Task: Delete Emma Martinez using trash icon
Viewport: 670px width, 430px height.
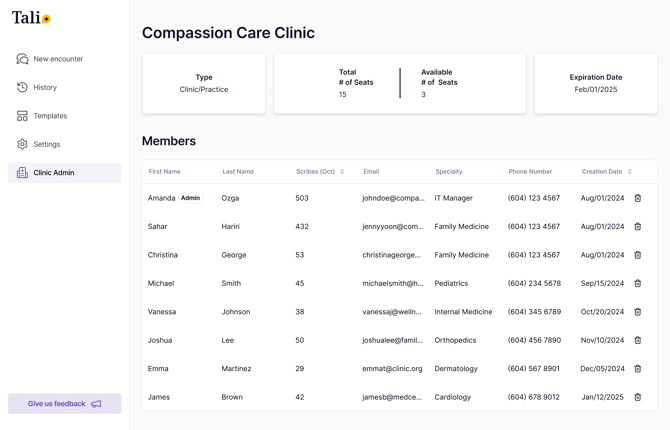Action: (638, 369)
